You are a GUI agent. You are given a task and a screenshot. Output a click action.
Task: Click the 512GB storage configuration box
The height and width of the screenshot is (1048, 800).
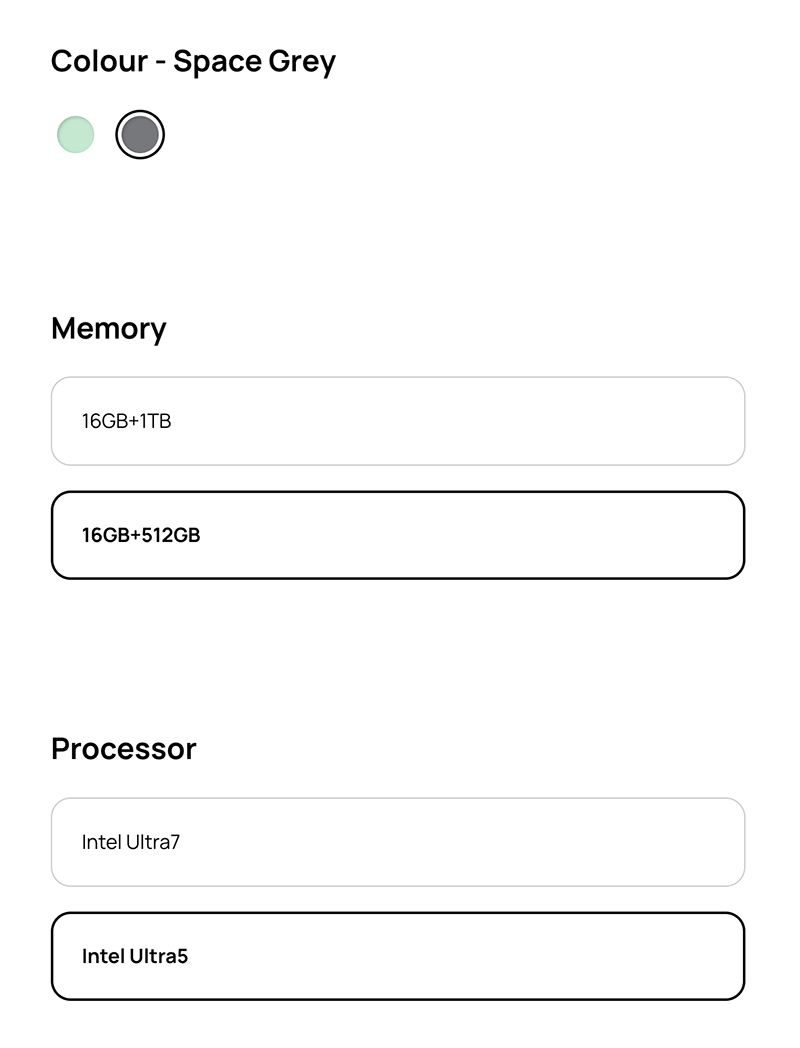tap(398, 535)
